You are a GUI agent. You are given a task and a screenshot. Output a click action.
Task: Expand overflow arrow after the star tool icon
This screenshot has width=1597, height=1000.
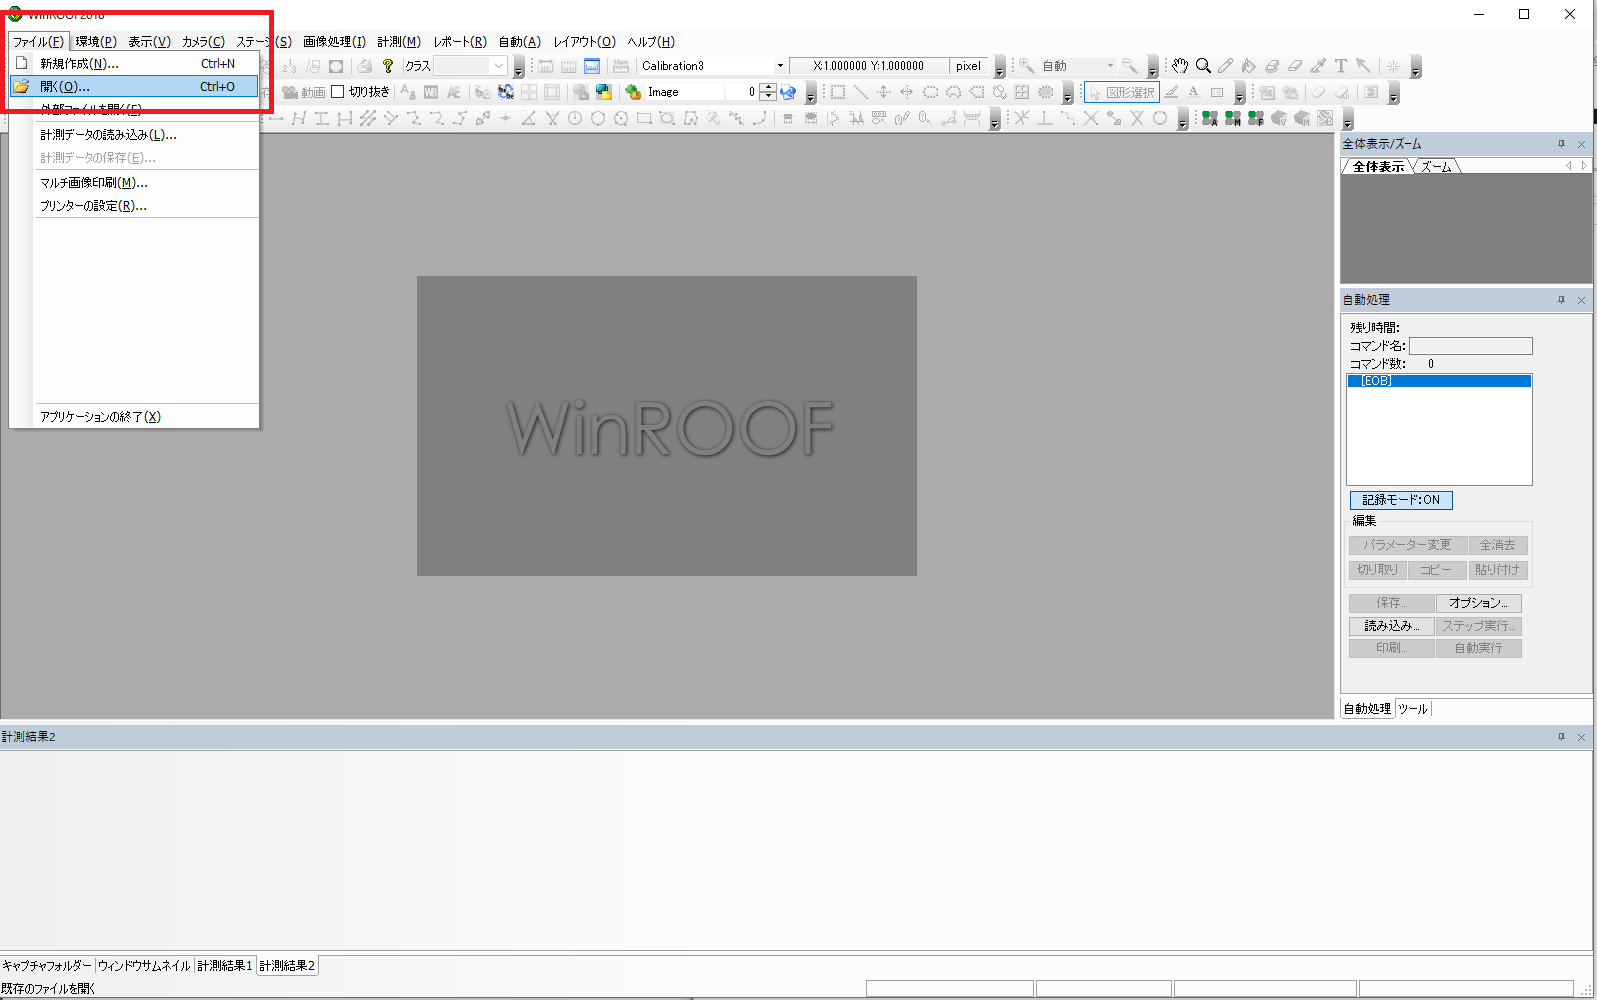pyautogui.click(x=1415, y=68)
